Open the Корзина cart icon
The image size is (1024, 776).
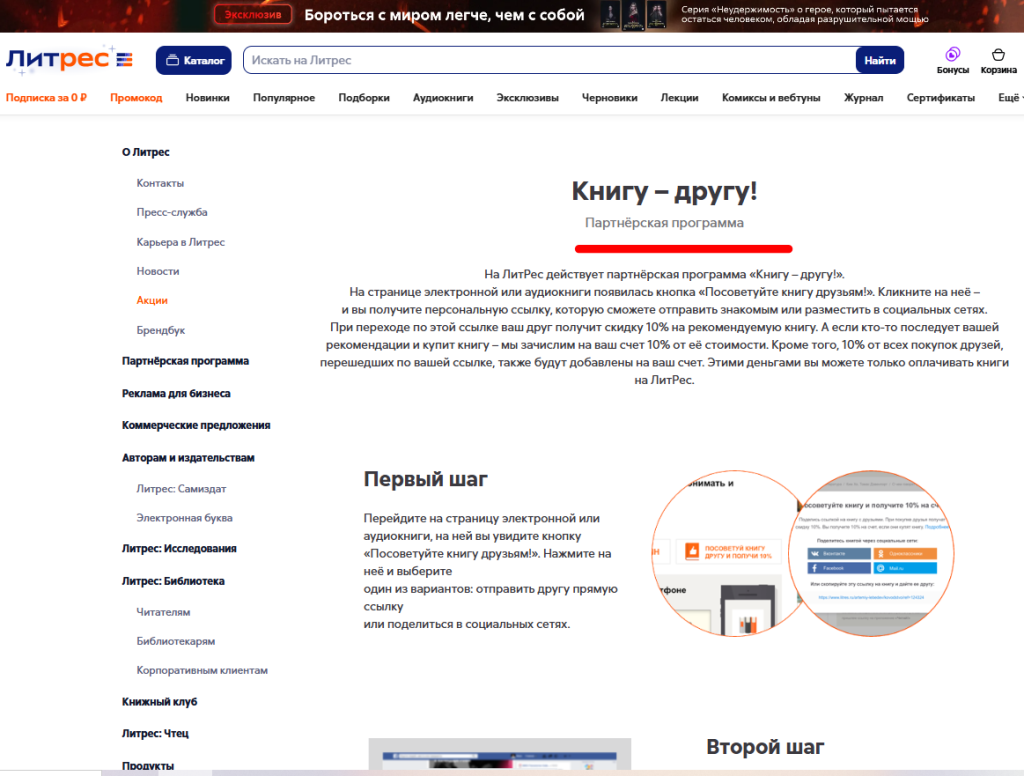coord(998,60)
